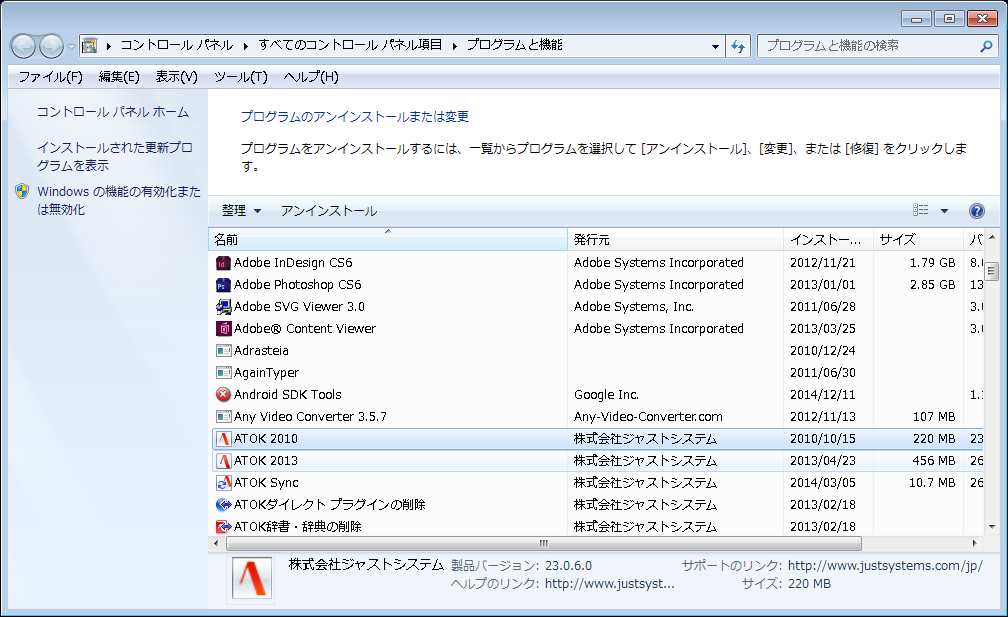Click the ATOK 2010 icon

click(x=223, y=439)
